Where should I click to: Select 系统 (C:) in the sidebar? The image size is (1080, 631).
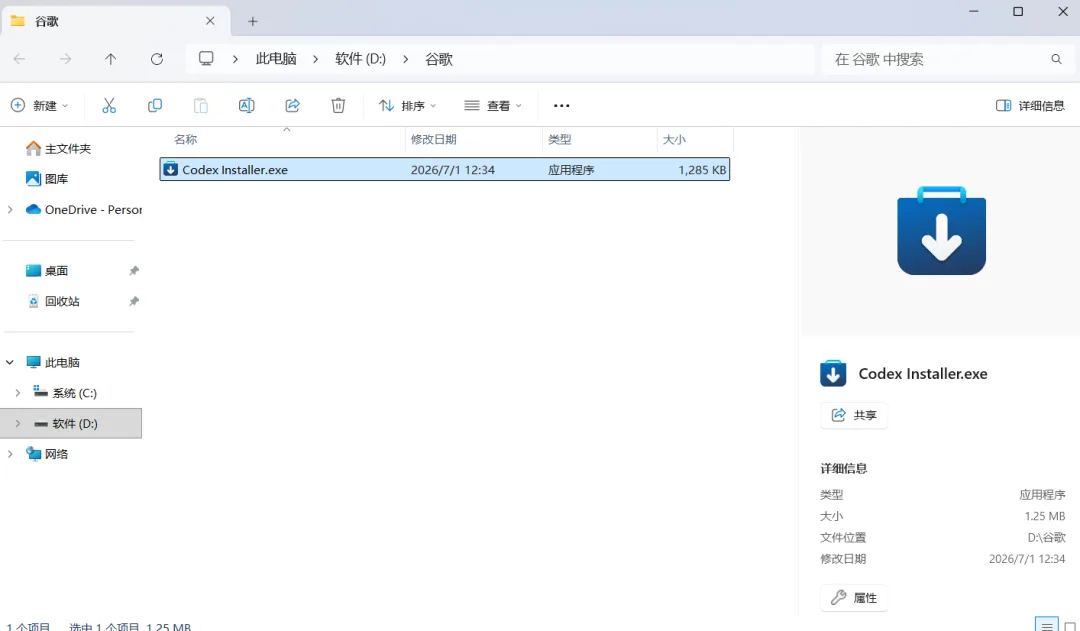[74, 393]
